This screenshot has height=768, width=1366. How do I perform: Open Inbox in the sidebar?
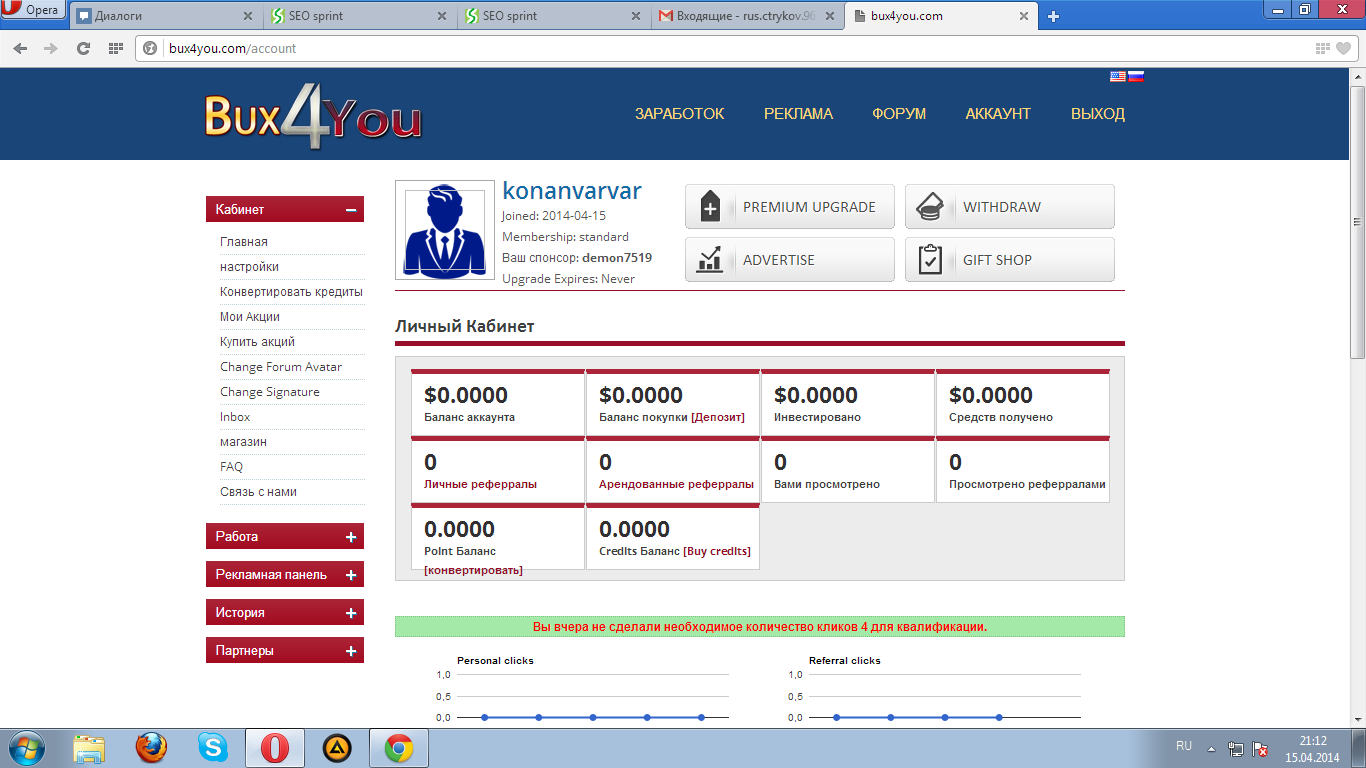click(235, 417)
